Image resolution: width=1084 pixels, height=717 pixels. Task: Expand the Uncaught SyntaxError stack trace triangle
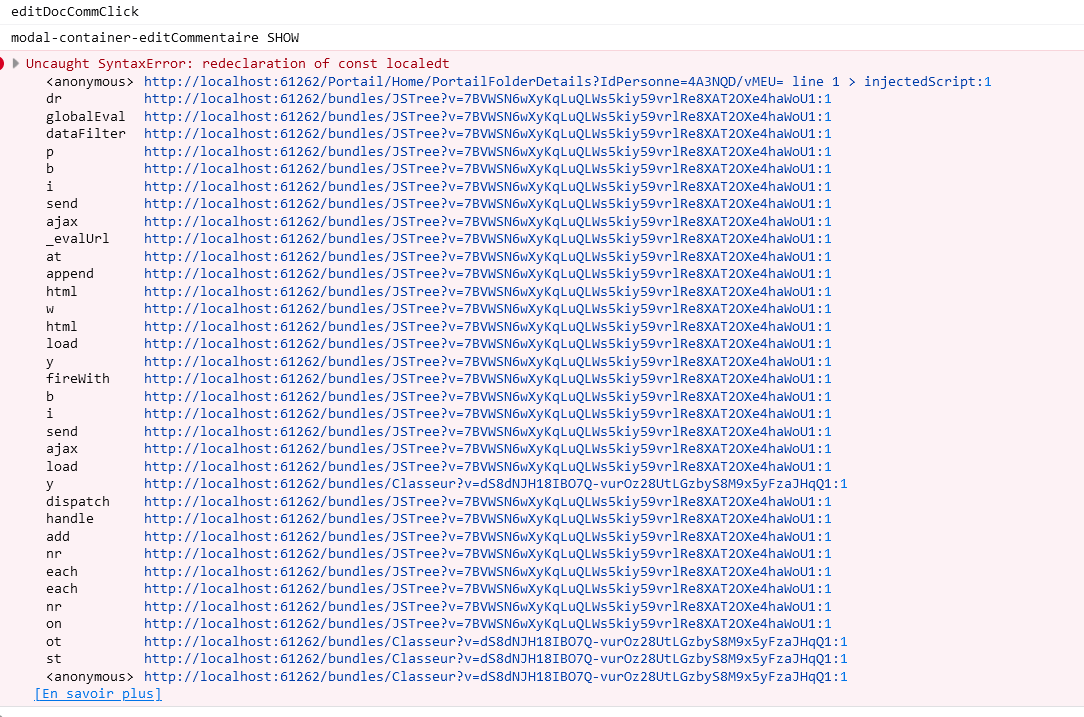(16, 64)
